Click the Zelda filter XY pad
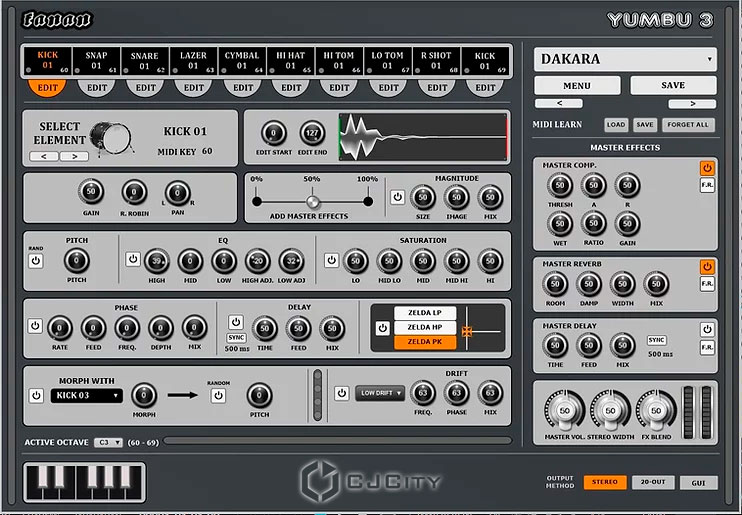The height and width of the screenshot is (515, 742). coord(483,328)
